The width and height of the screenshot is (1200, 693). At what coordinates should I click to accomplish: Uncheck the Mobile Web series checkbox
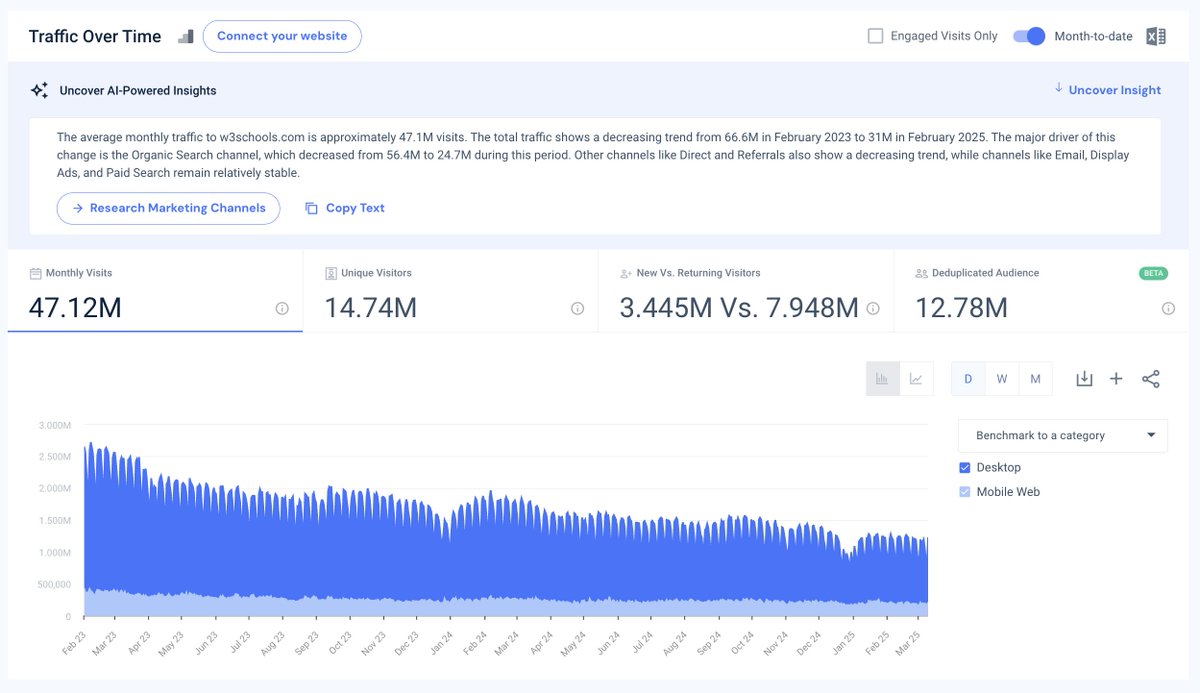click(x=965, y=491)
